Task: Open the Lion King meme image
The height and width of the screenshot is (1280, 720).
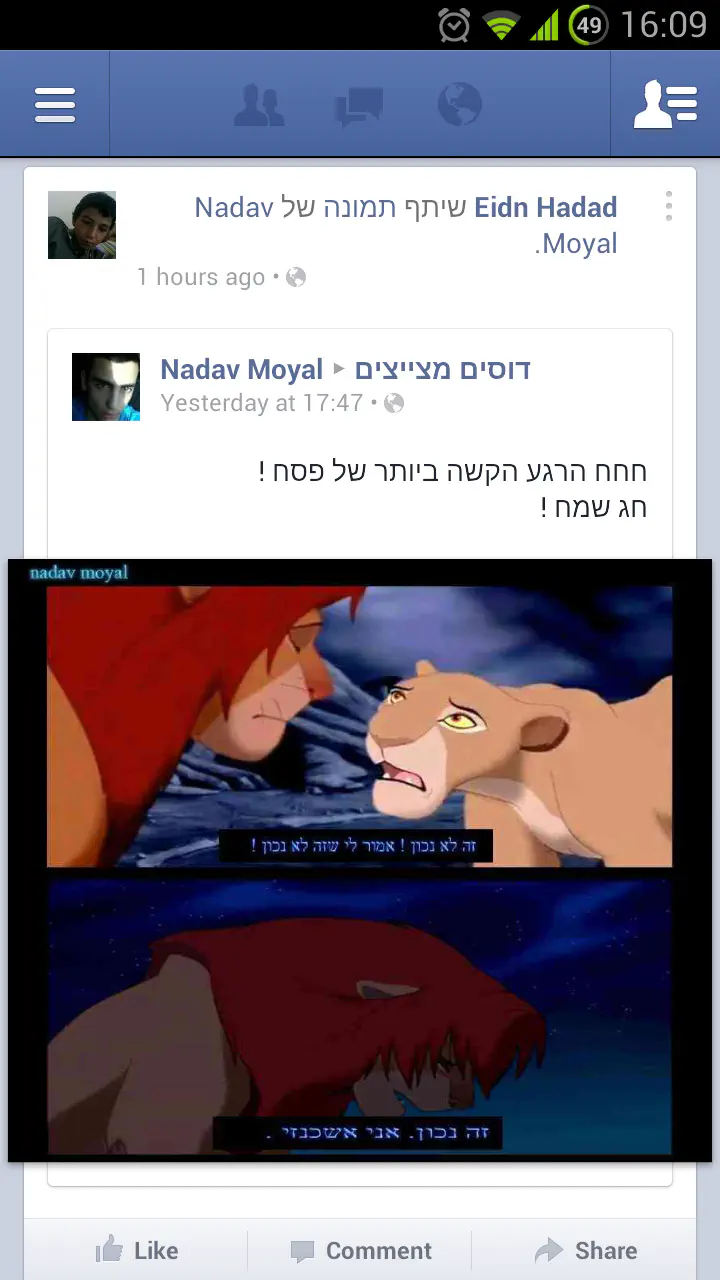Action: (x=360, y=860)
